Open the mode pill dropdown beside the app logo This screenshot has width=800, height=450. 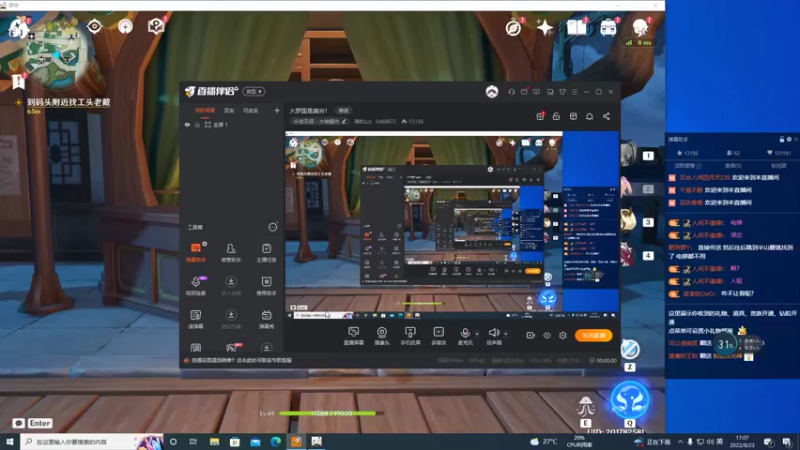click(254, 91)
